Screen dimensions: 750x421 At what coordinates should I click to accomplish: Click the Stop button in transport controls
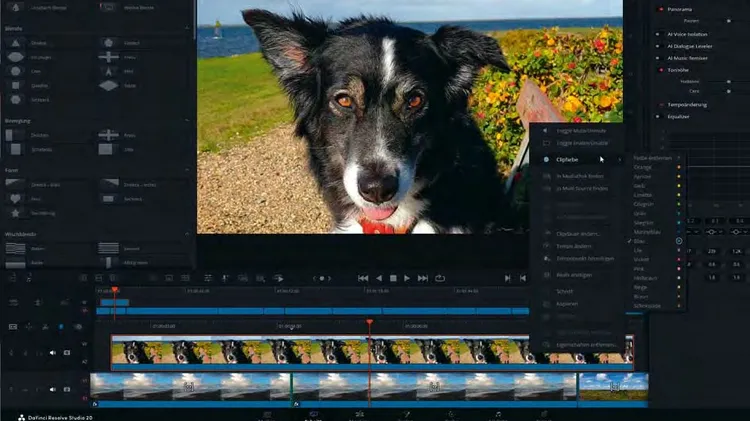point(393,278)
